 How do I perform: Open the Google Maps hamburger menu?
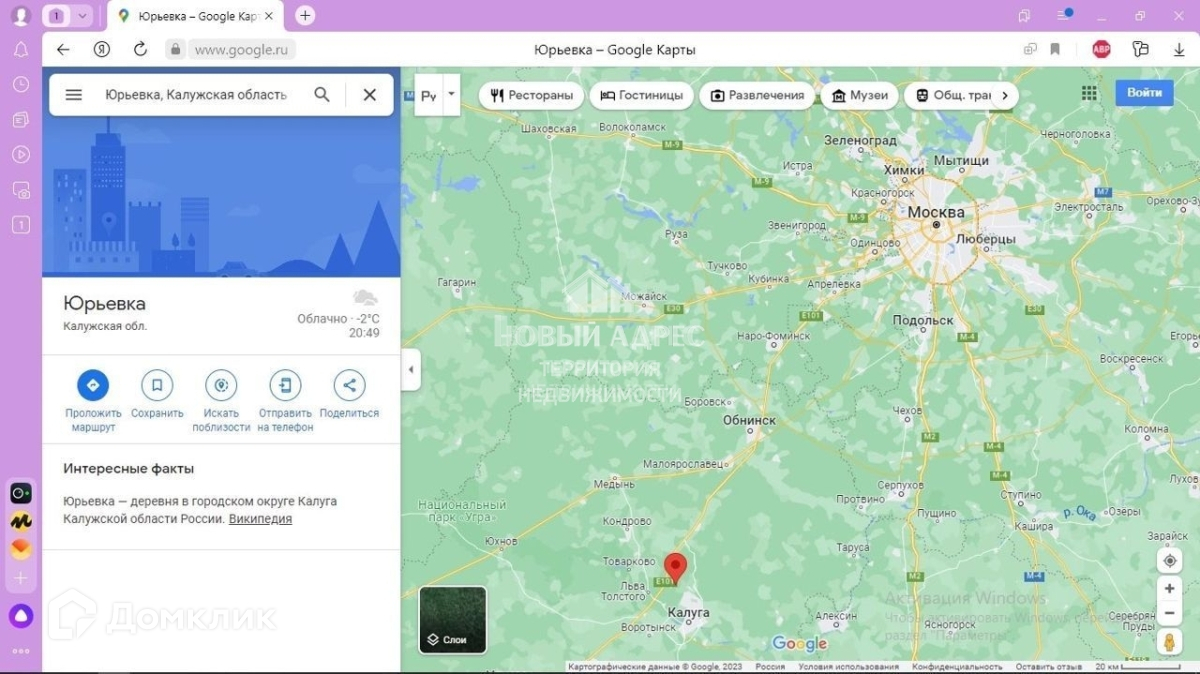pyautogui.click(x=73, y=95)
